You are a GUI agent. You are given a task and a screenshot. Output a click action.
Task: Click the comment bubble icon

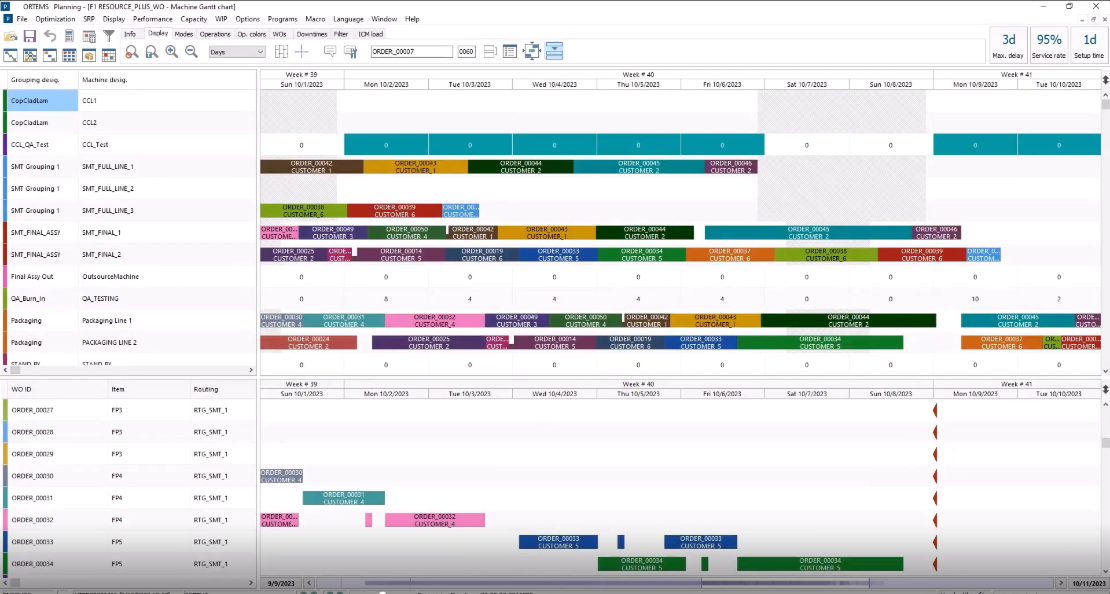point(330,52)
